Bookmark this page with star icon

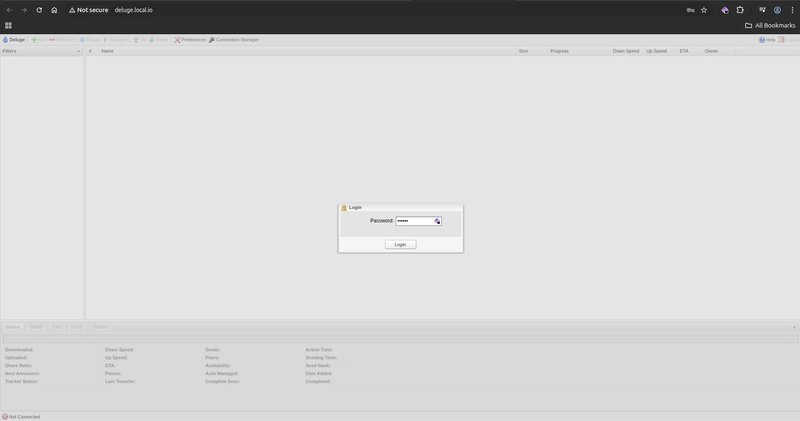click(704, 10)
